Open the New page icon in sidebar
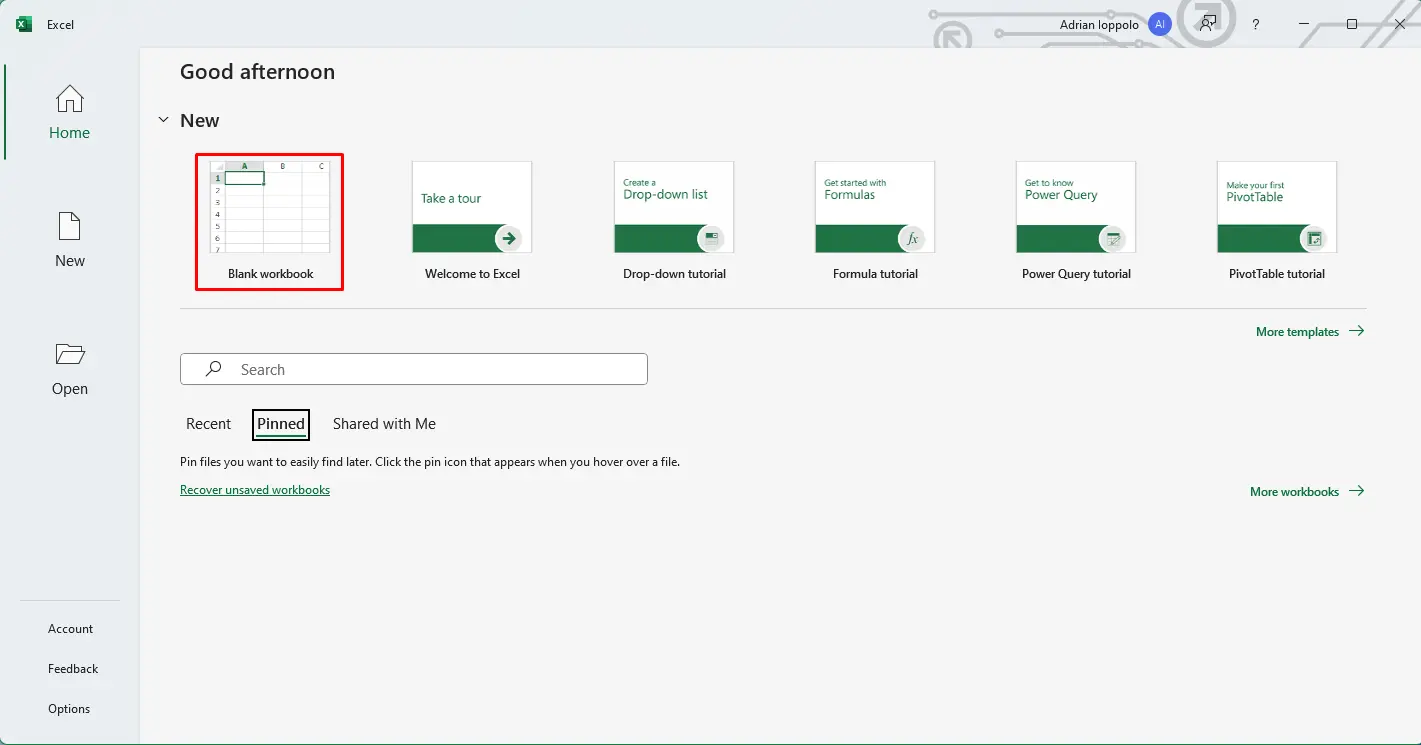 tap(69, 227)
